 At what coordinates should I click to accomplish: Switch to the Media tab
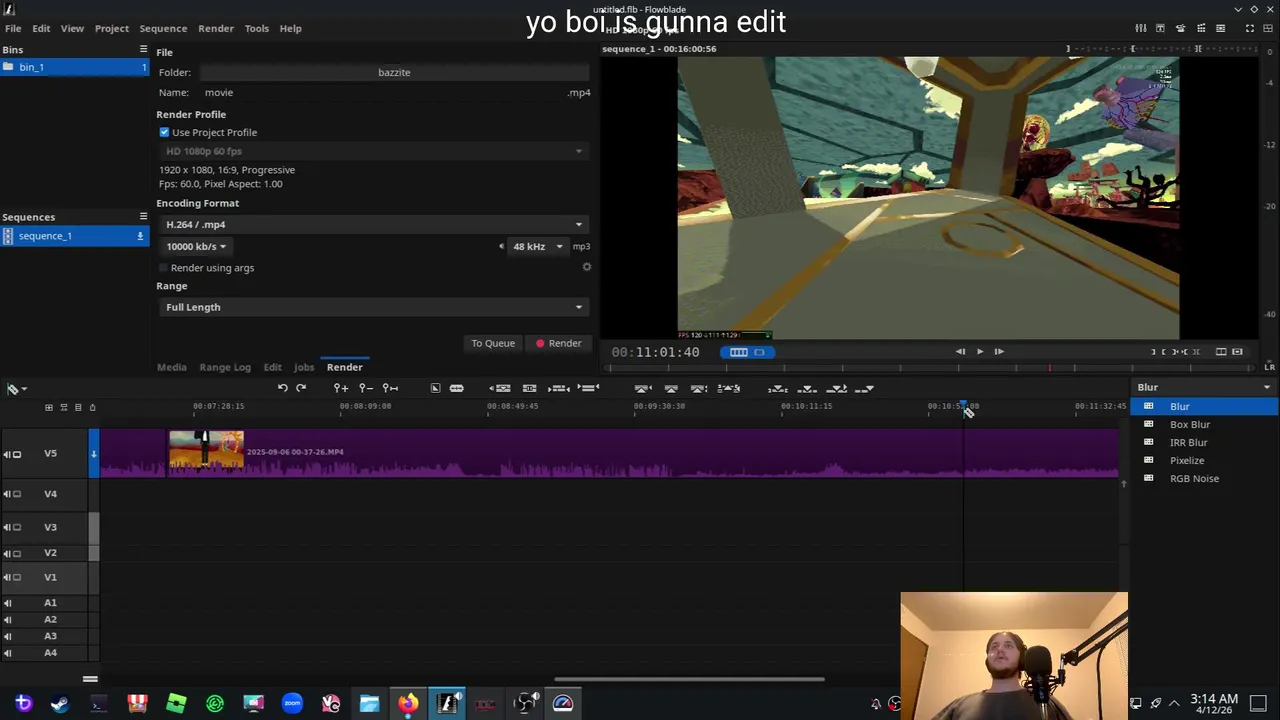172,367
